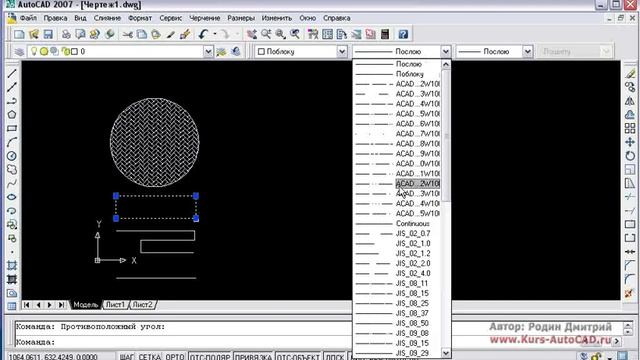Switch to the Лист1 layout tab
This screenshot has height=360, width=640.
(x=115, y=305)
